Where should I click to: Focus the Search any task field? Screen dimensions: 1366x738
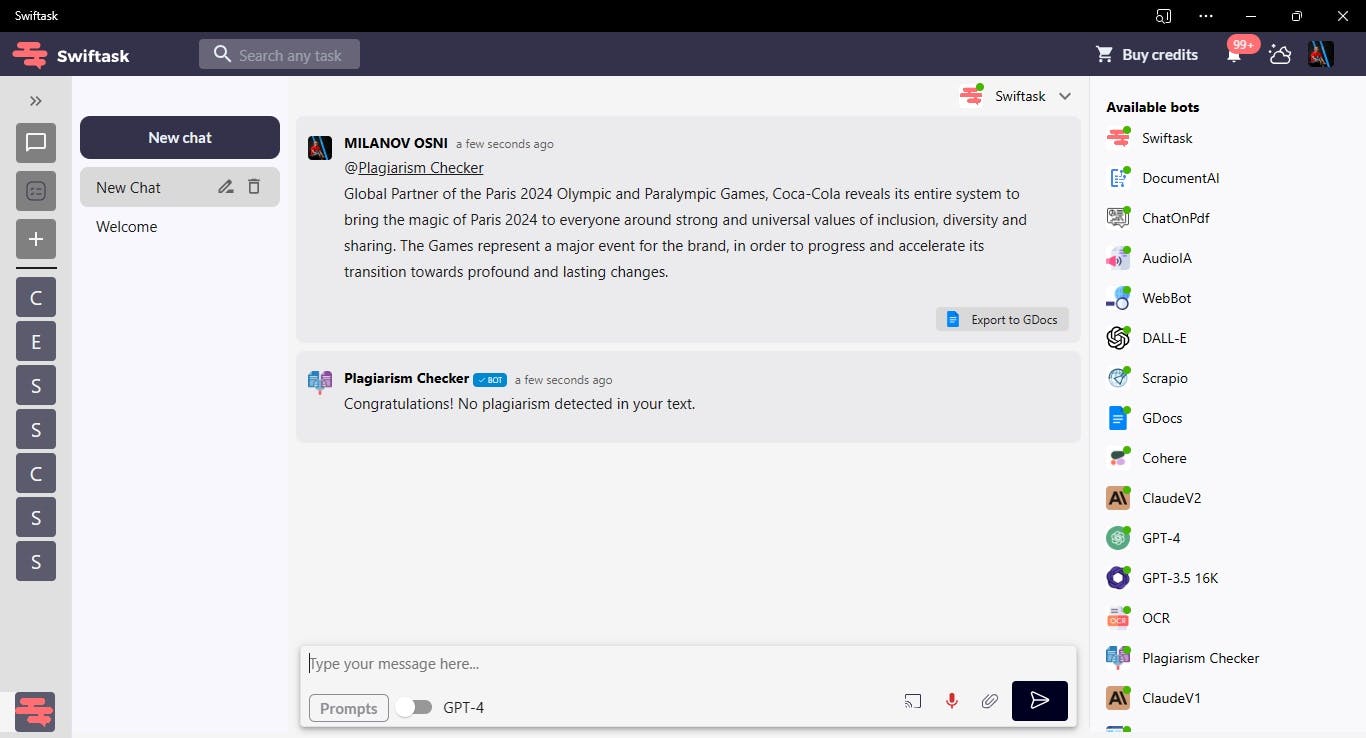pos(279,54)
